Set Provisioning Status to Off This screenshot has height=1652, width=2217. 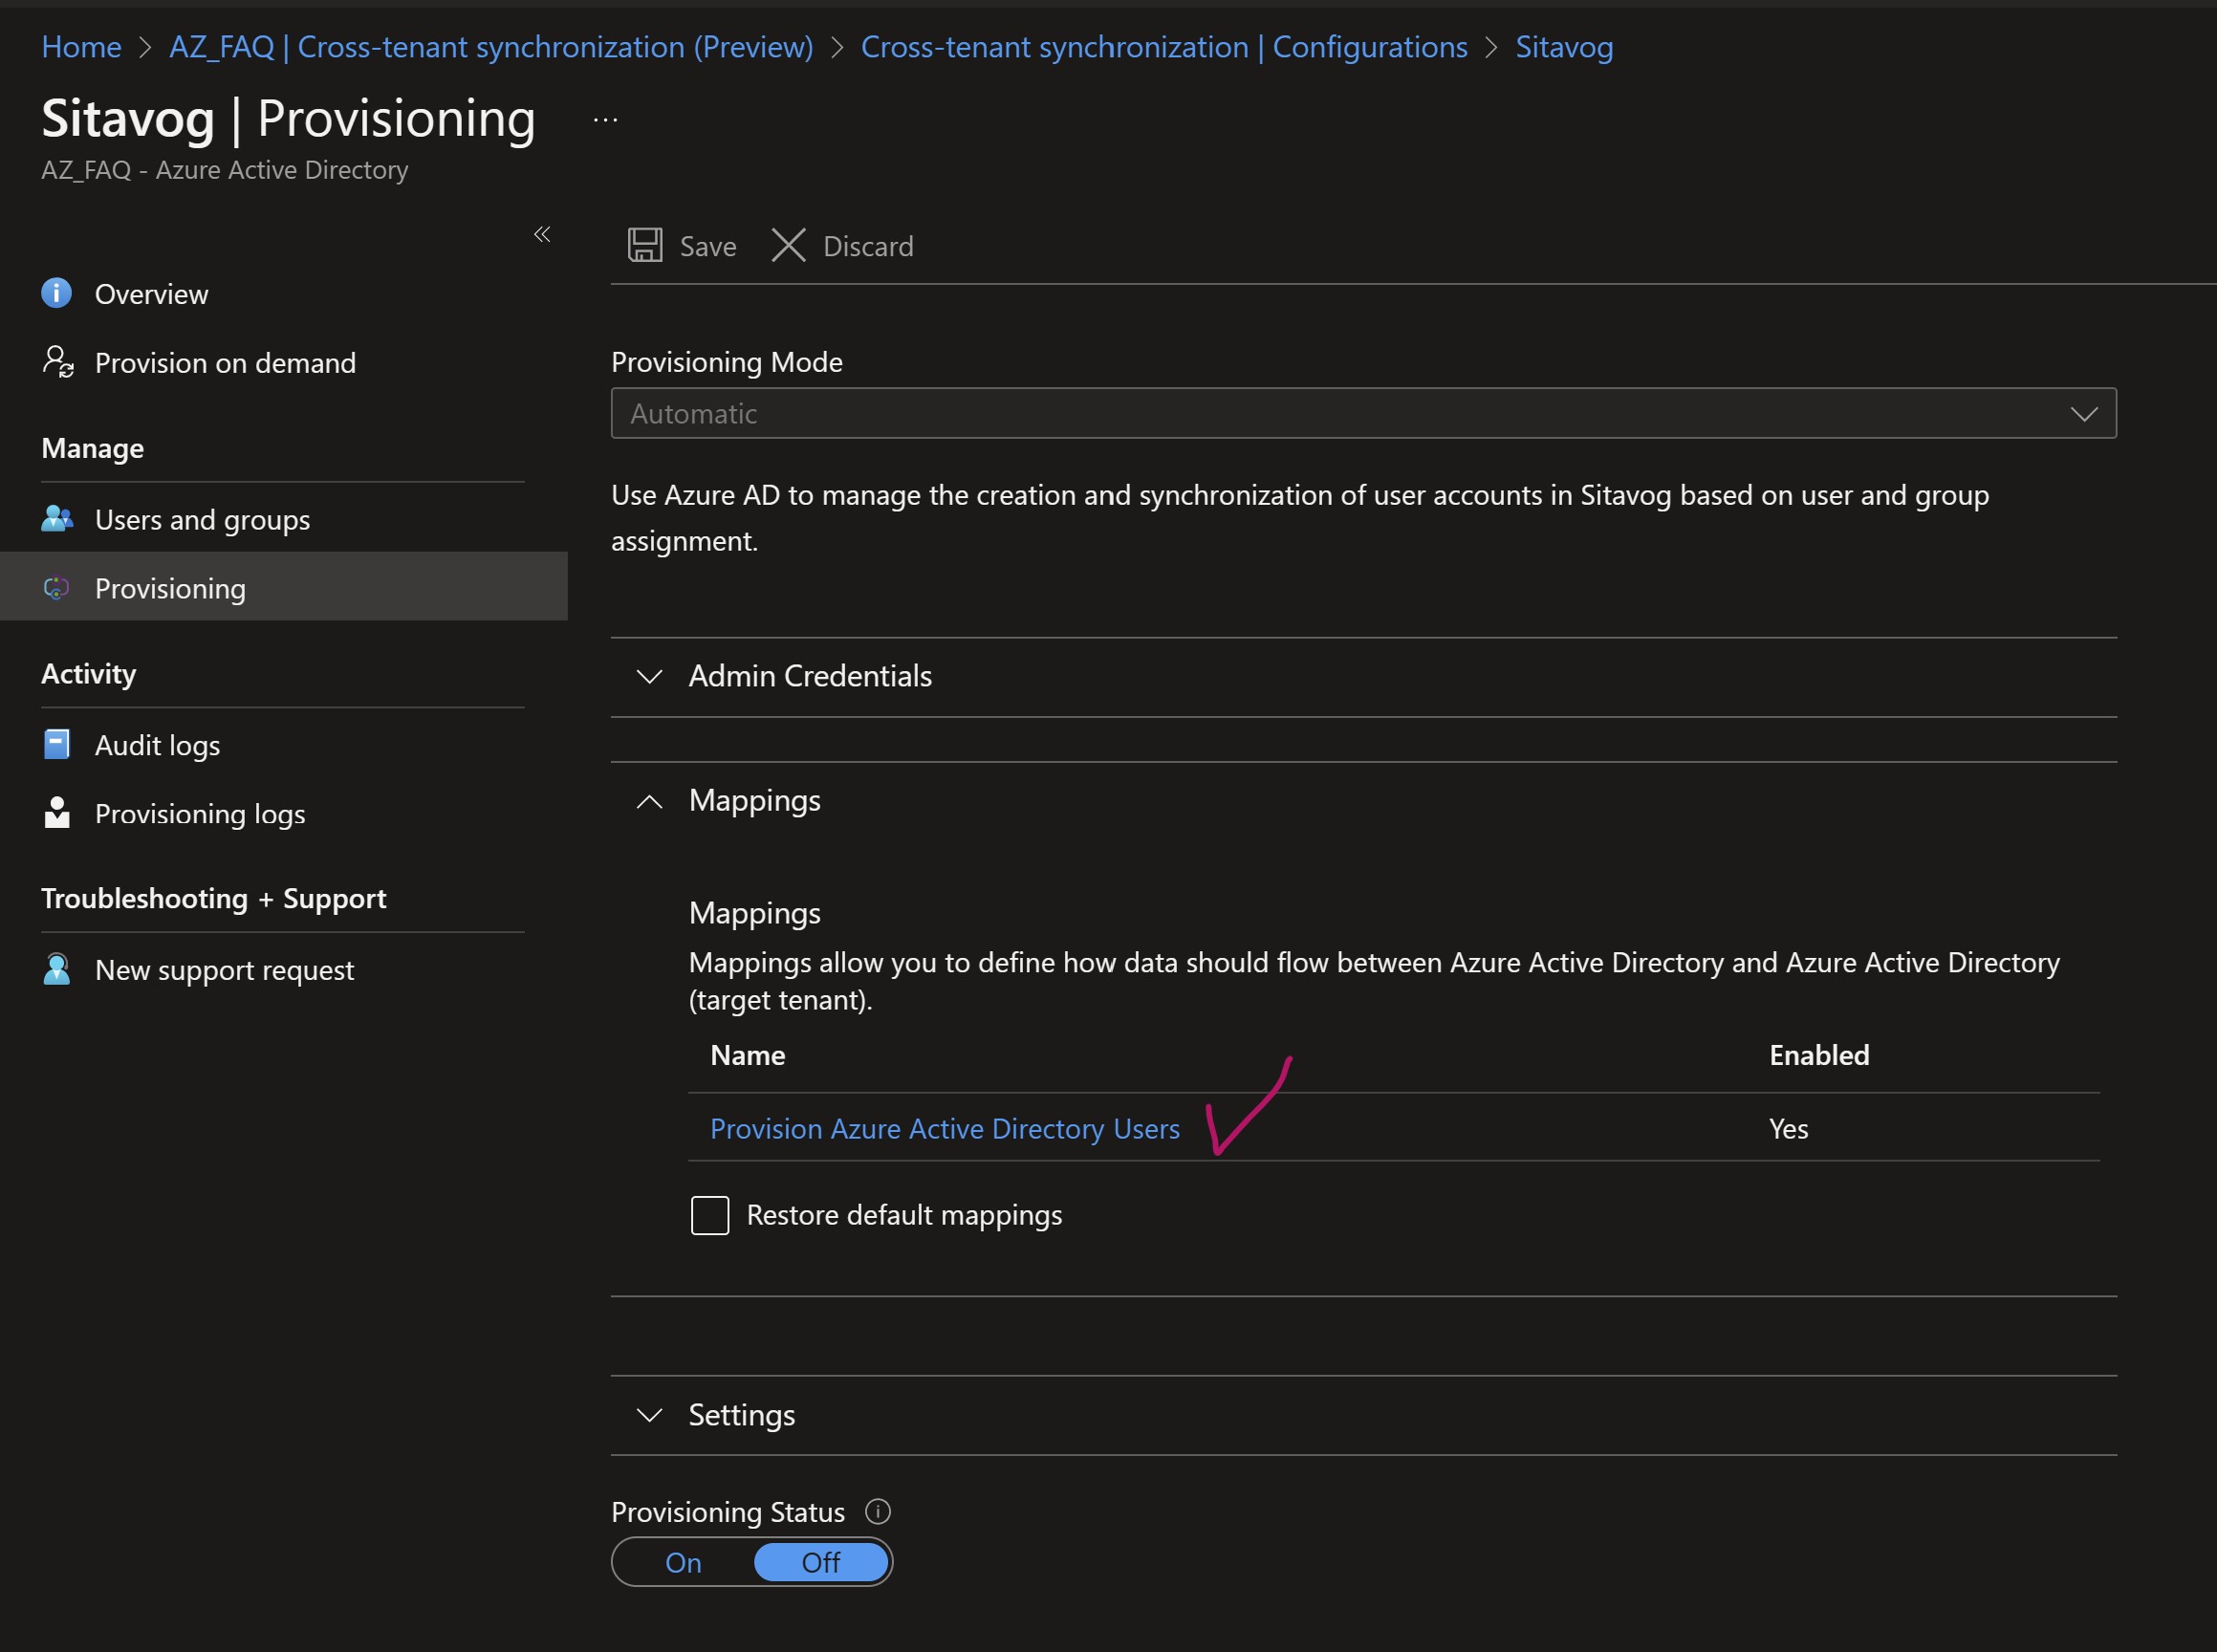(821, 1562)
